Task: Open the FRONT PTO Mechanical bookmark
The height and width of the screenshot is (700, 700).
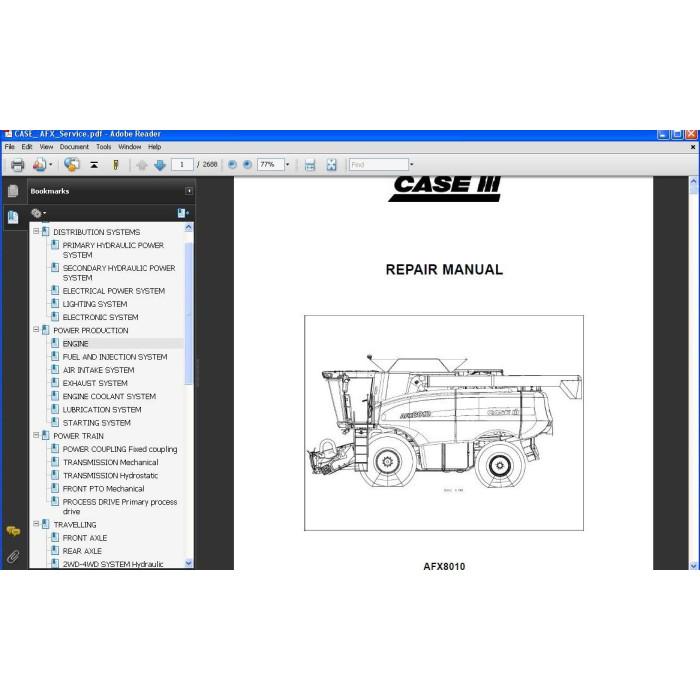Action: tap(103, 489)
